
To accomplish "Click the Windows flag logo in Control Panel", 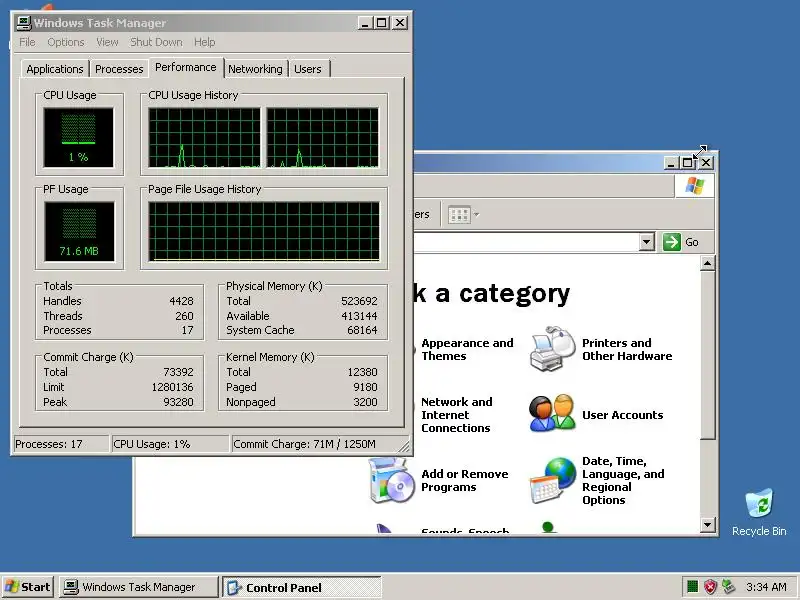I will click(694, 186).
